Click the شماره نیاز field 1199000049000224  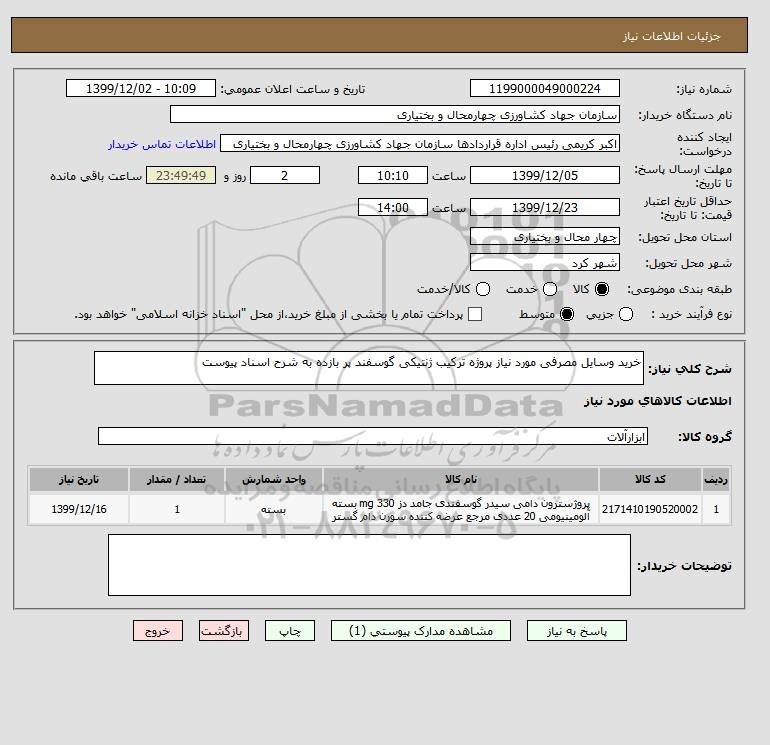(545, 88)
